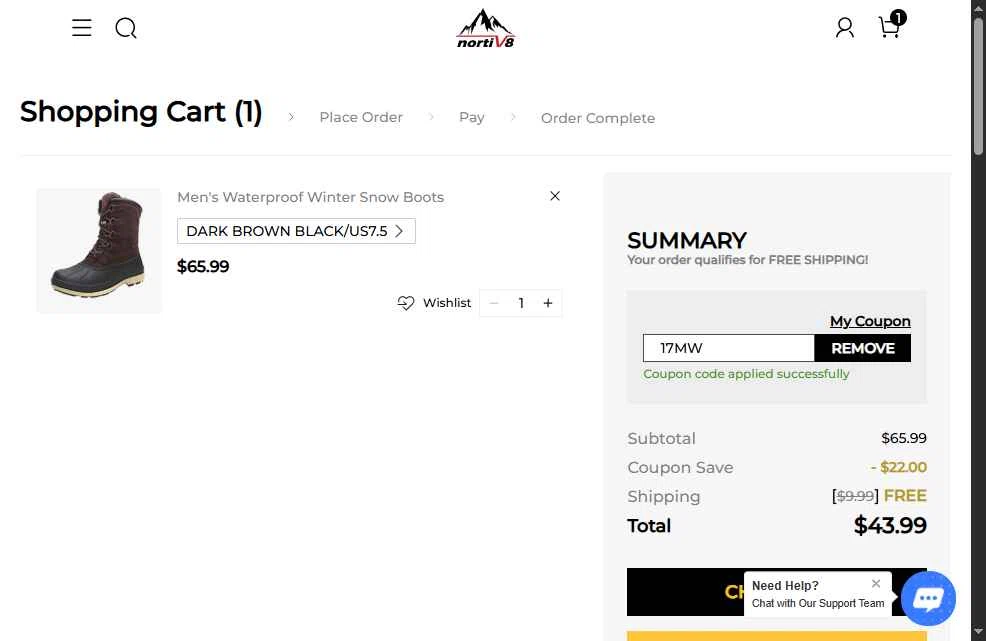The height and width of the screenshot is (641, 986).
Task: Open the DARK BROWN BLACK/US7.5 variant selector
Action: click(296, 231)
